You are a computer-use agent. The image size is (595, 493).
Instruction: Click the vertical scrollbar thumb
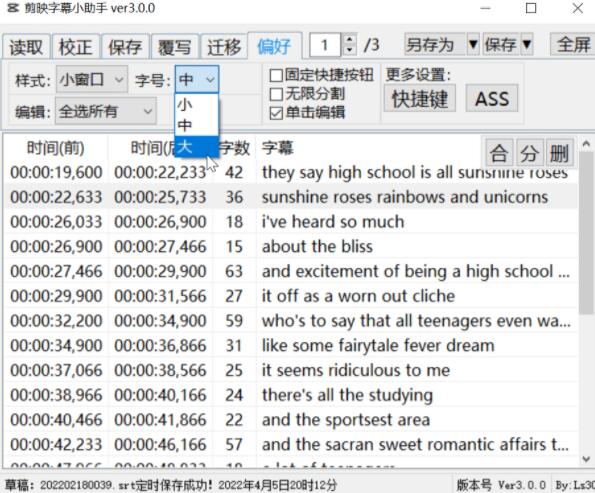click(x=586, y=233)
